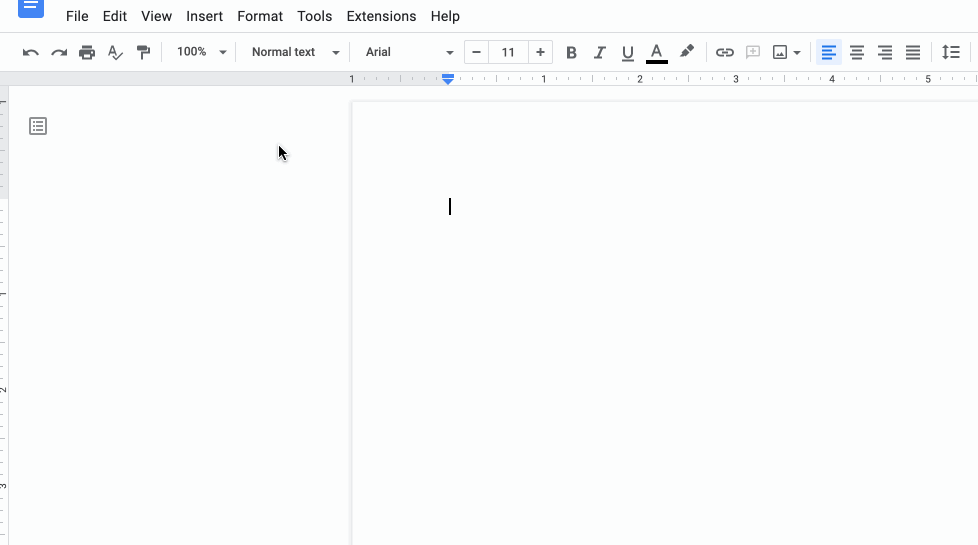Image resolution: width=978 pixels, height=545 pixels.
Task: Set right alignment
Action: 884,52
